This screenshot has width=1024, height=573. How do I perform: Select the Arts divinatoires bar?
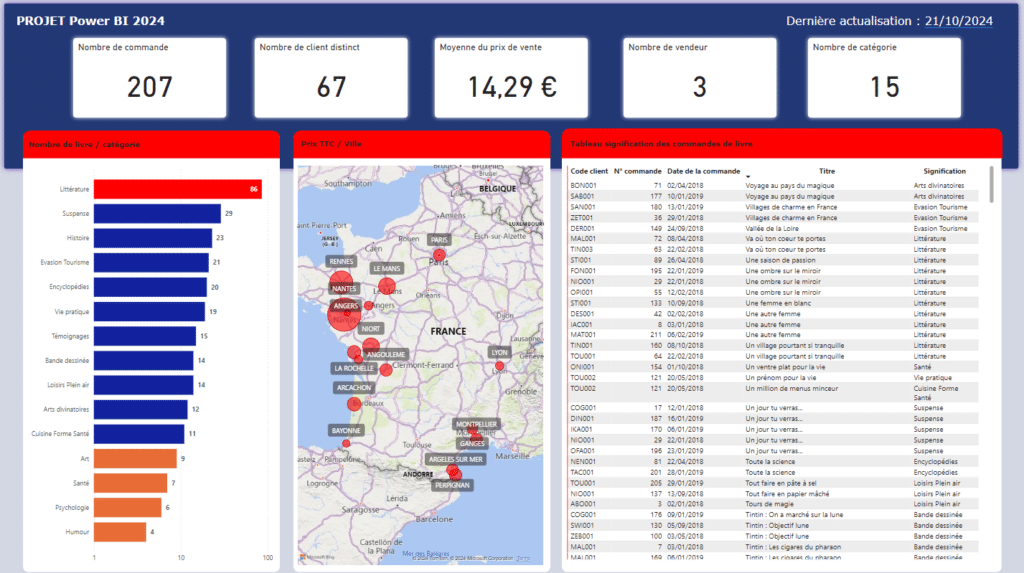(140, 410)
